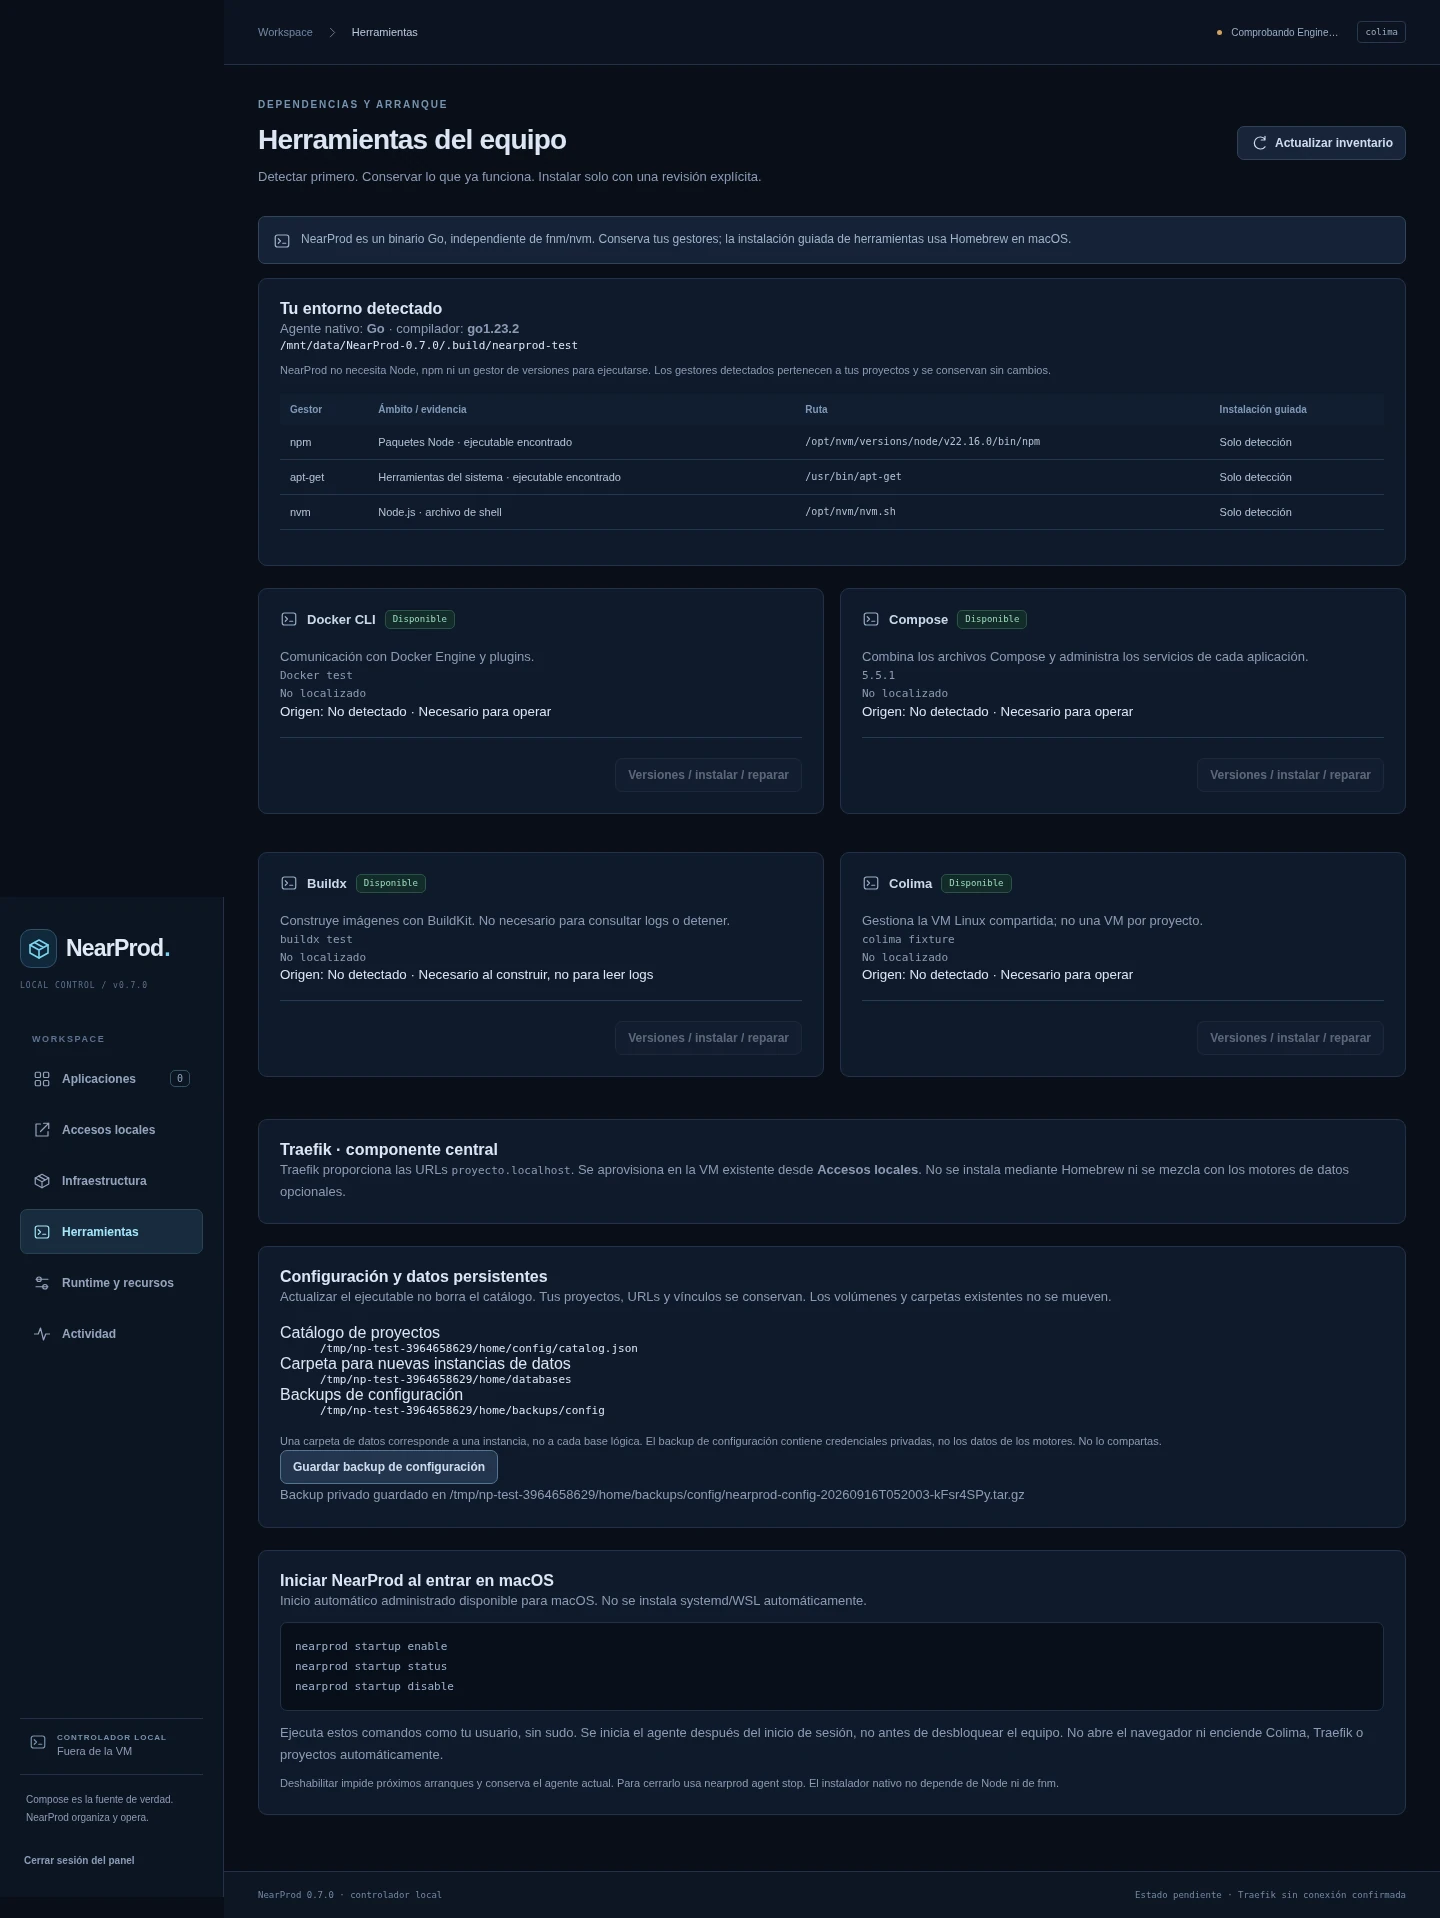Click the Instalación guiada column header
This screenshot has height=1918, width=1440.
pyautogui.click(x=1263, y=410)
